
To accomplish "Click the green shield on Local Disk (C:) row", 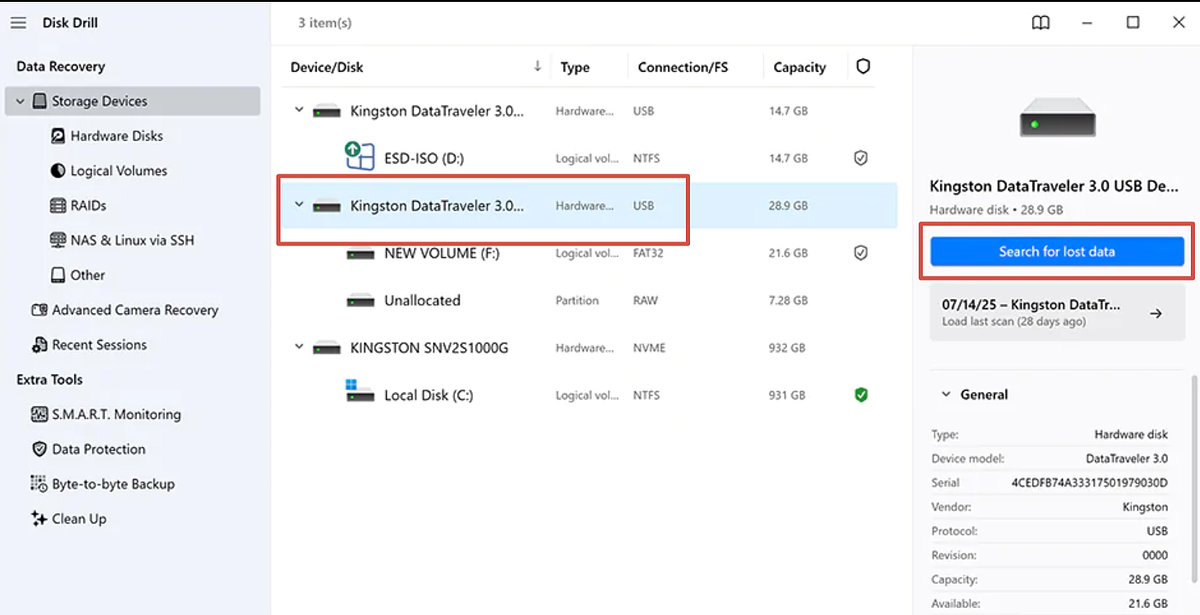I will [860, 395].
